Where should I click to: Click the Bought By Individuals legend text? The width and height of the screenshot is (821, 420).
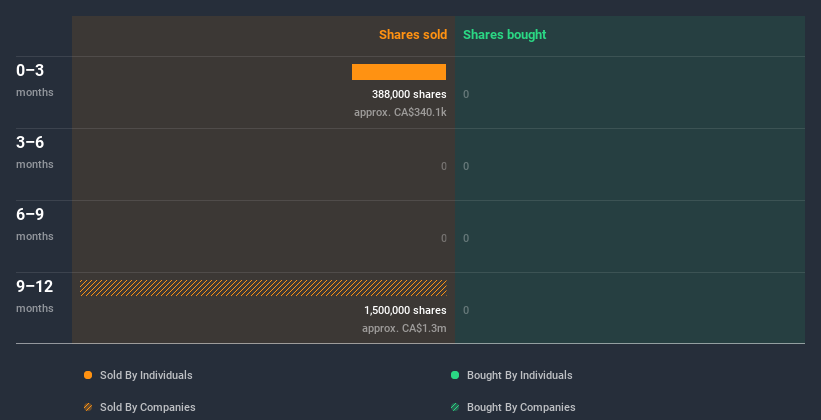point(519,375)
